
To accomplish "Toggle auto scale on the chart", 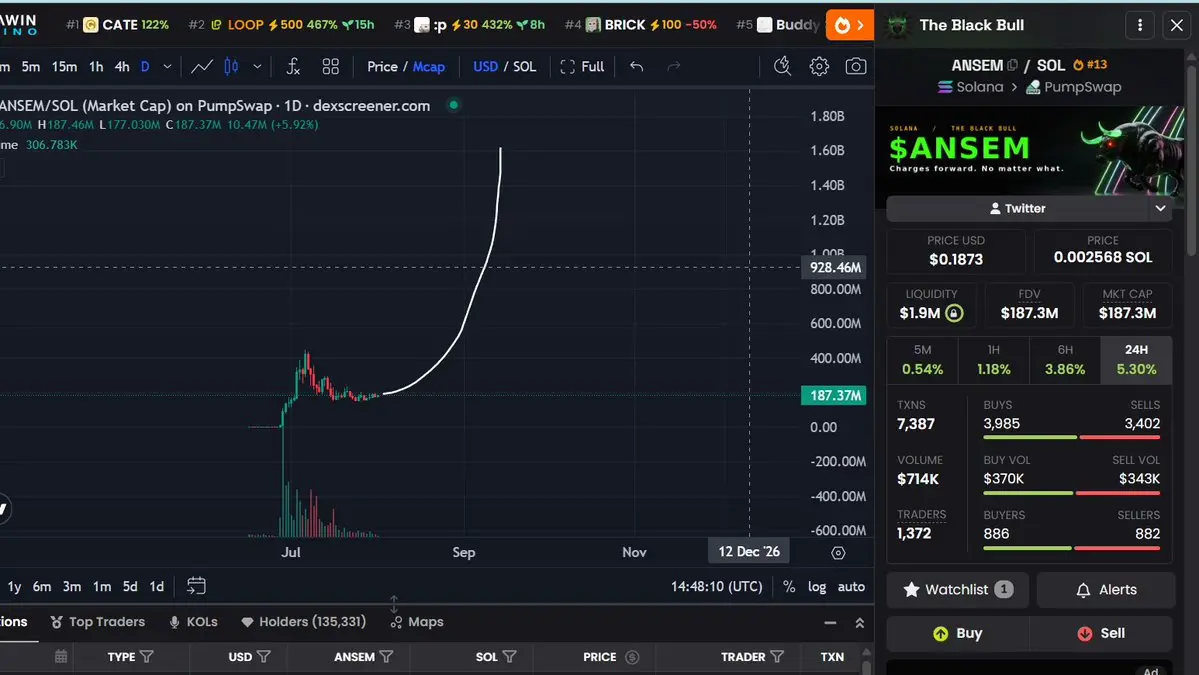I will pos(851,586).
